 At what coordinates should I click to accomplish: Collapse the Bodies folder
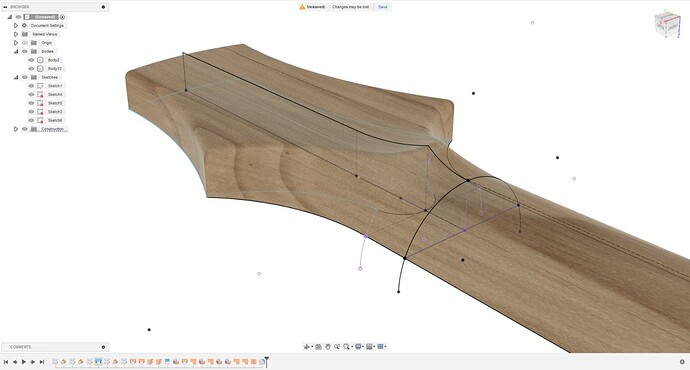pyautogui.click(x=16, y=51)
